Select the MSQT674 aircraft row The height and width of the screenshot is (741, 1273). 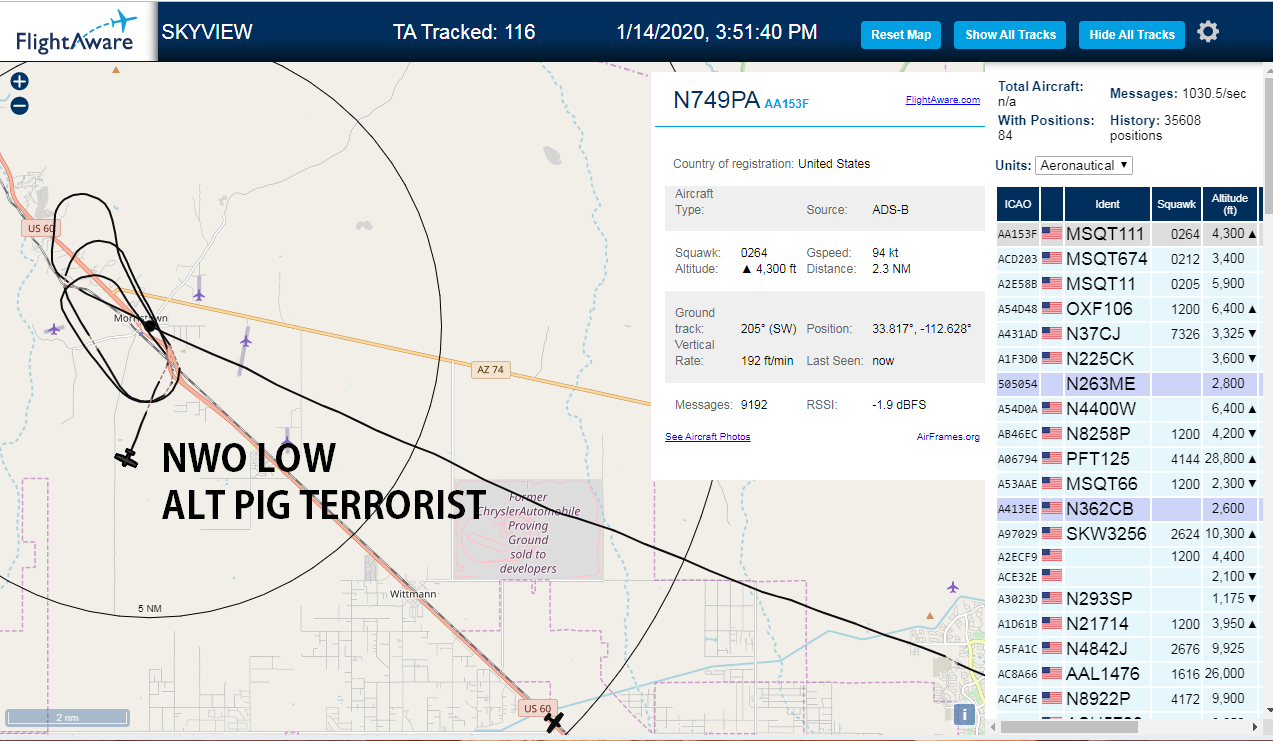pos(1128,259)
